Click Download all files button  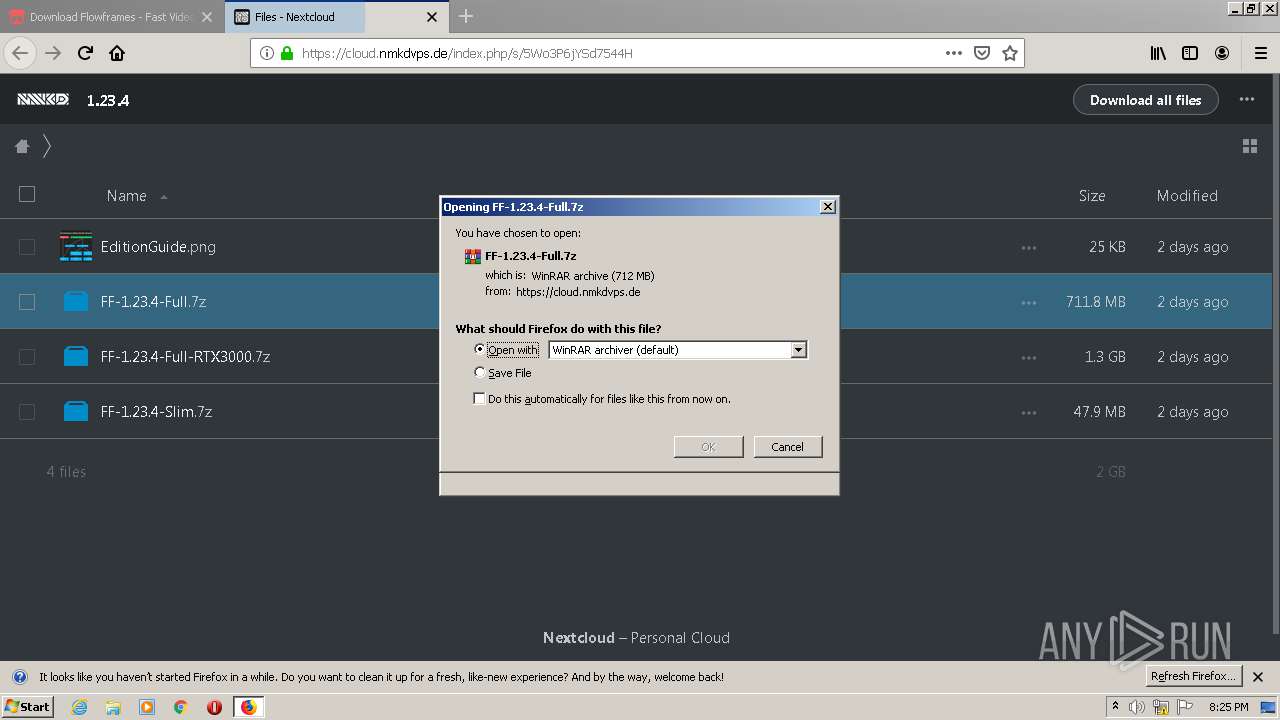click(x=1145, y=100)
